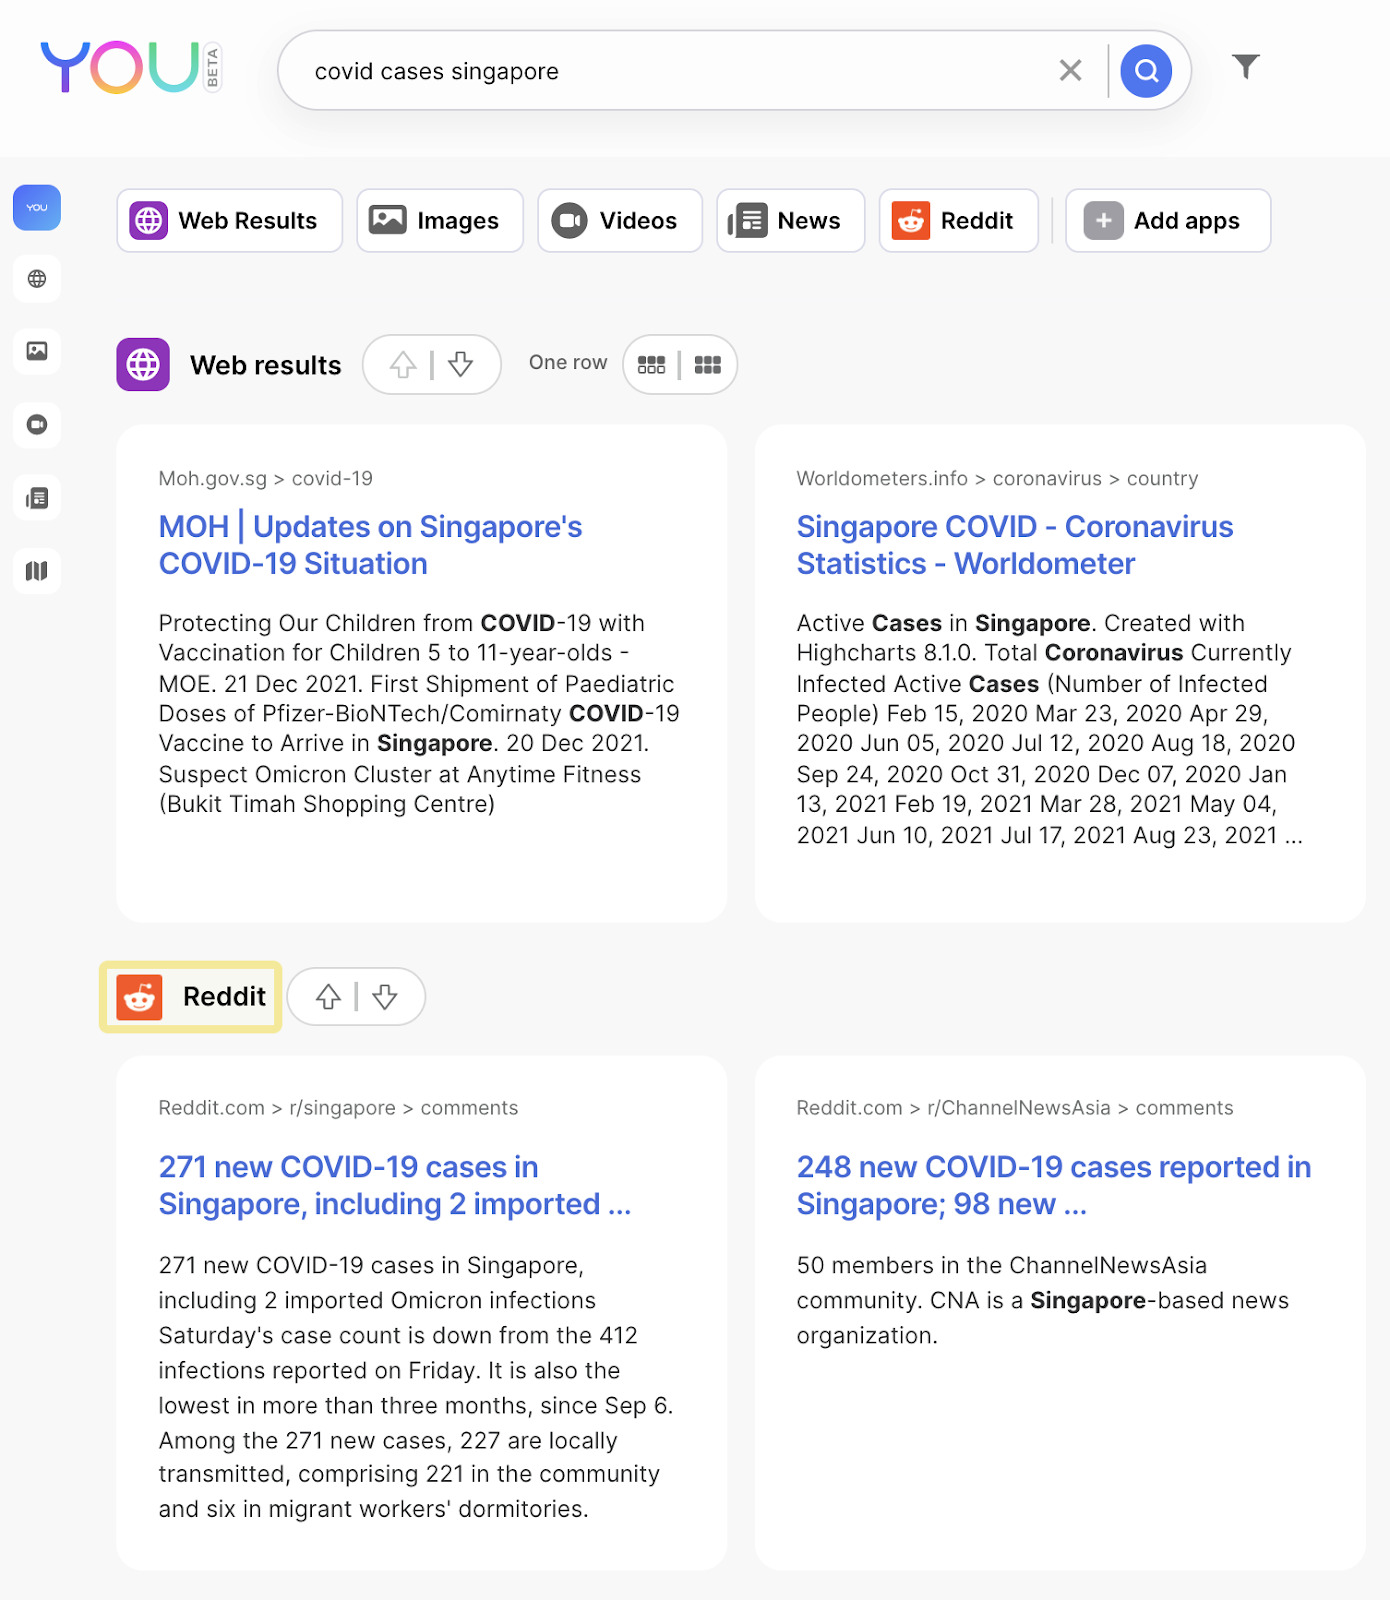1390x1600 pixels.
Task: Click the YOU logo
Action: click(120, 67)
